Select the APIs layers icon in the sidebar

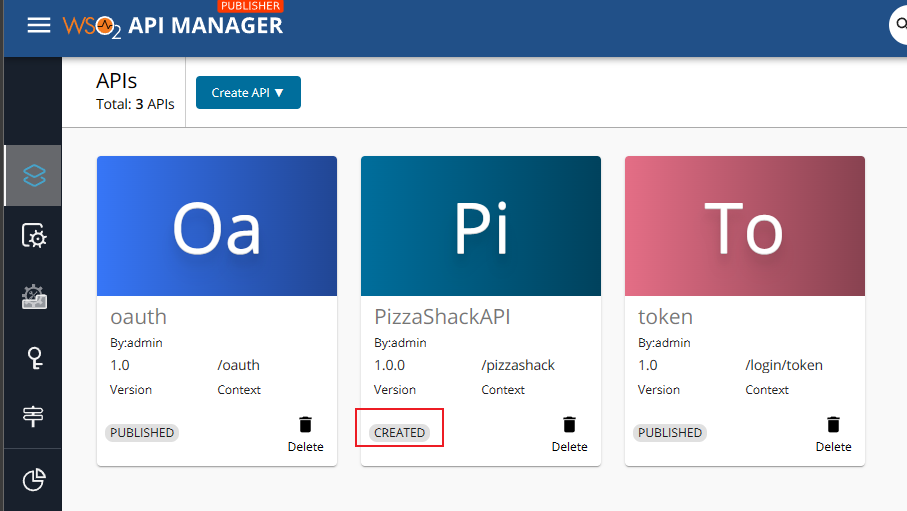click(x=34, y=175)
